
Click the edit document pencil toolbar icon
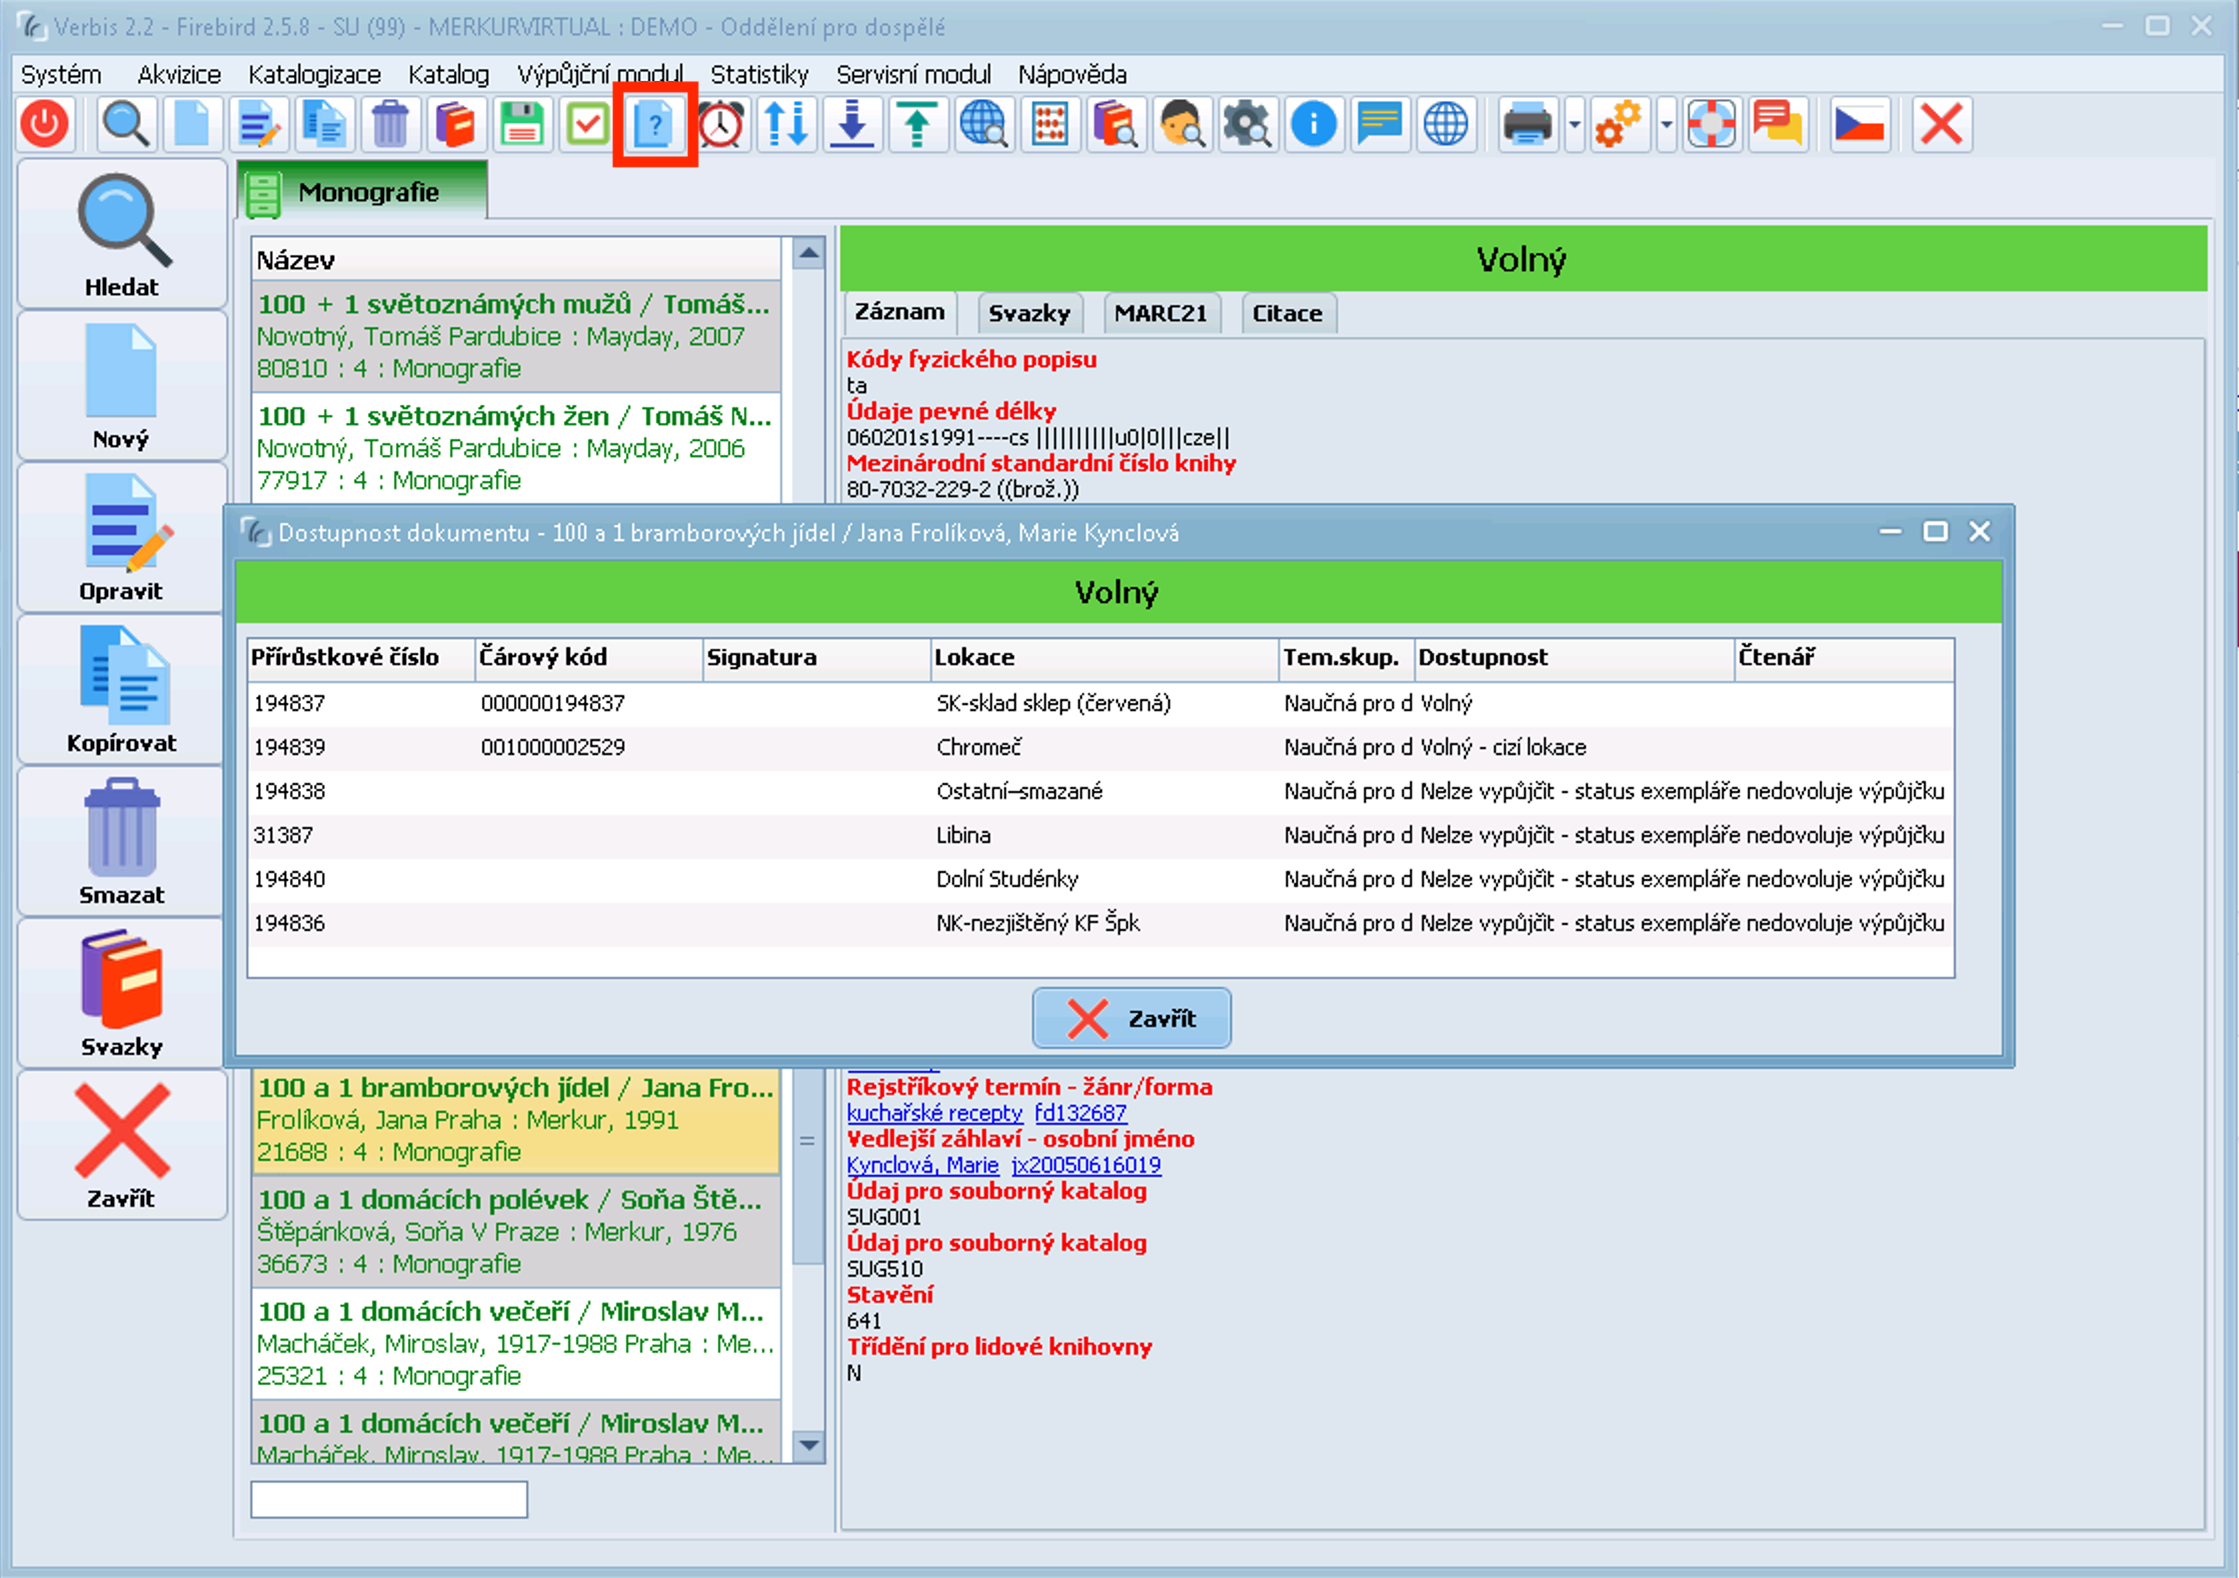point(258,125)
